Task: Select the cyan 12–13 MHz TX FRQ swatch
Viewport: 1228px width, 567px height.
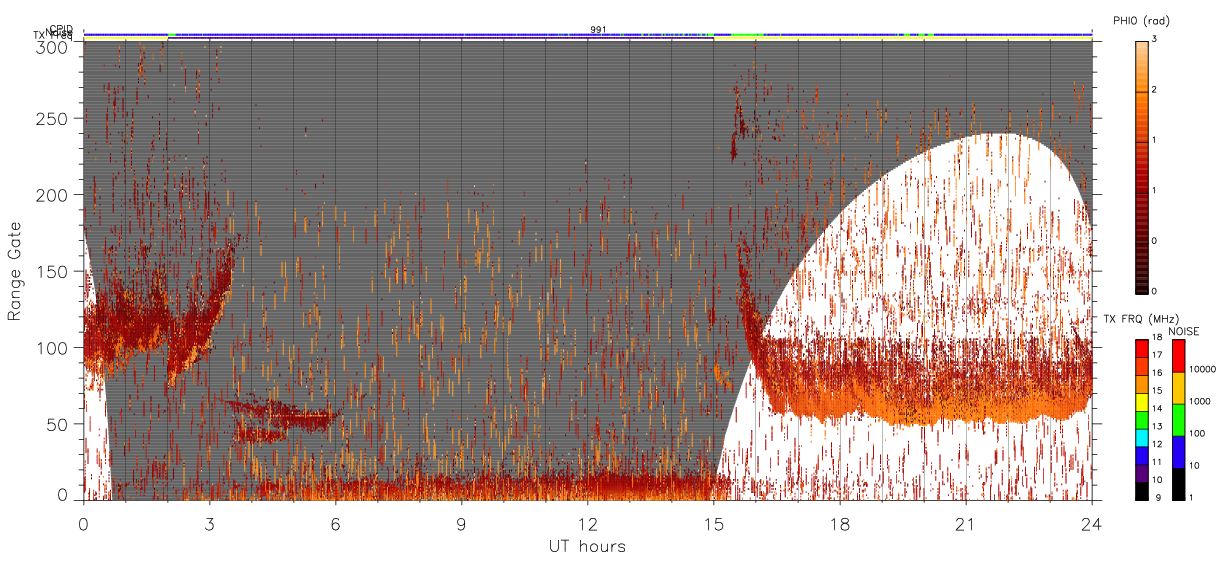Action: click(1141, 438)
